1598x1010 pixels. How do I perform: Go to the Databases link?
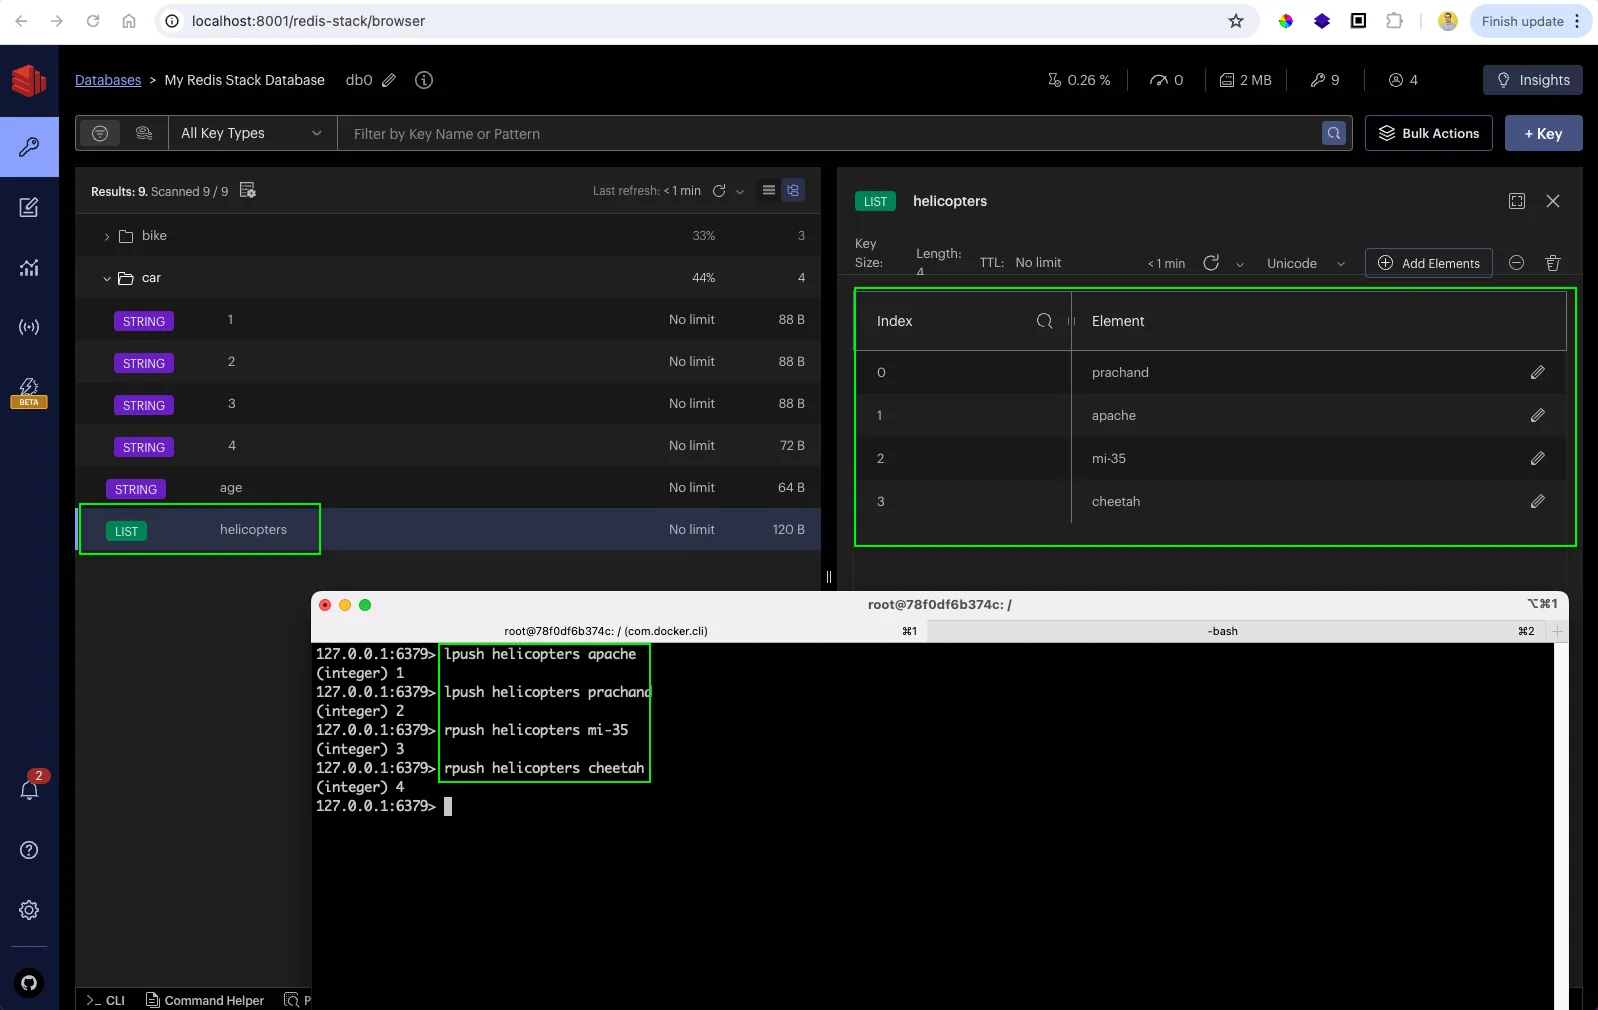coord(108,80)
